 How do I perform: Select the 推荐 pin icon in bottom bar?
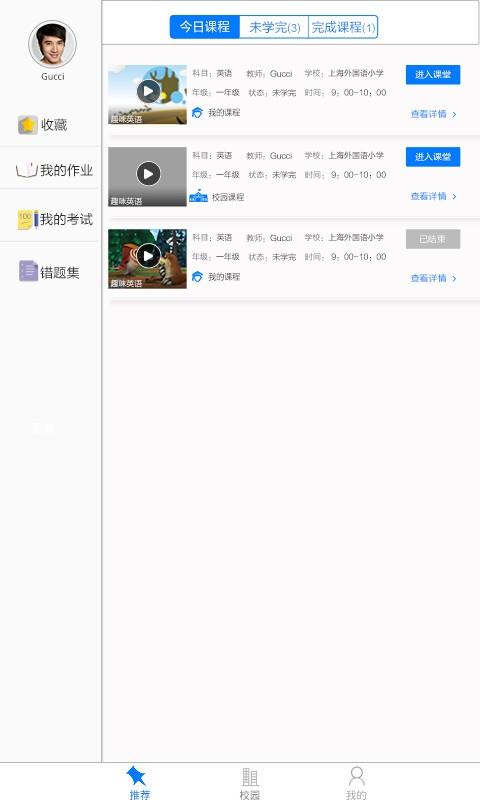coord(137,776)
